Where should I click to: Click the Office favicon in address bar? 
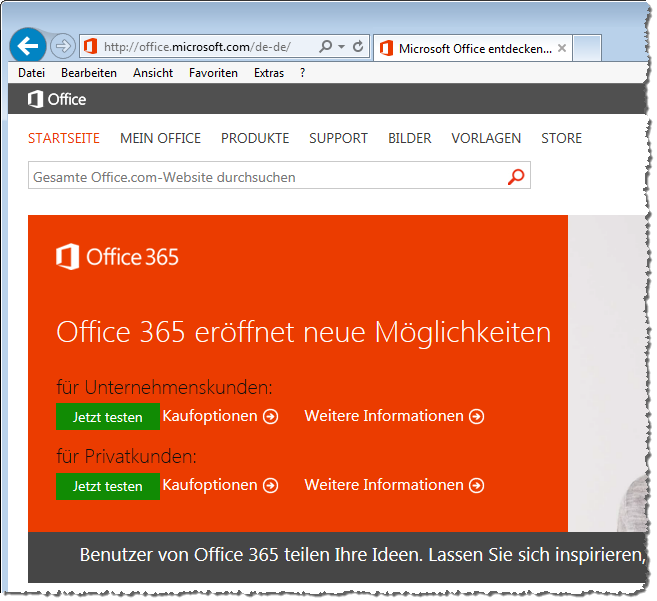(x=91, y=46)
